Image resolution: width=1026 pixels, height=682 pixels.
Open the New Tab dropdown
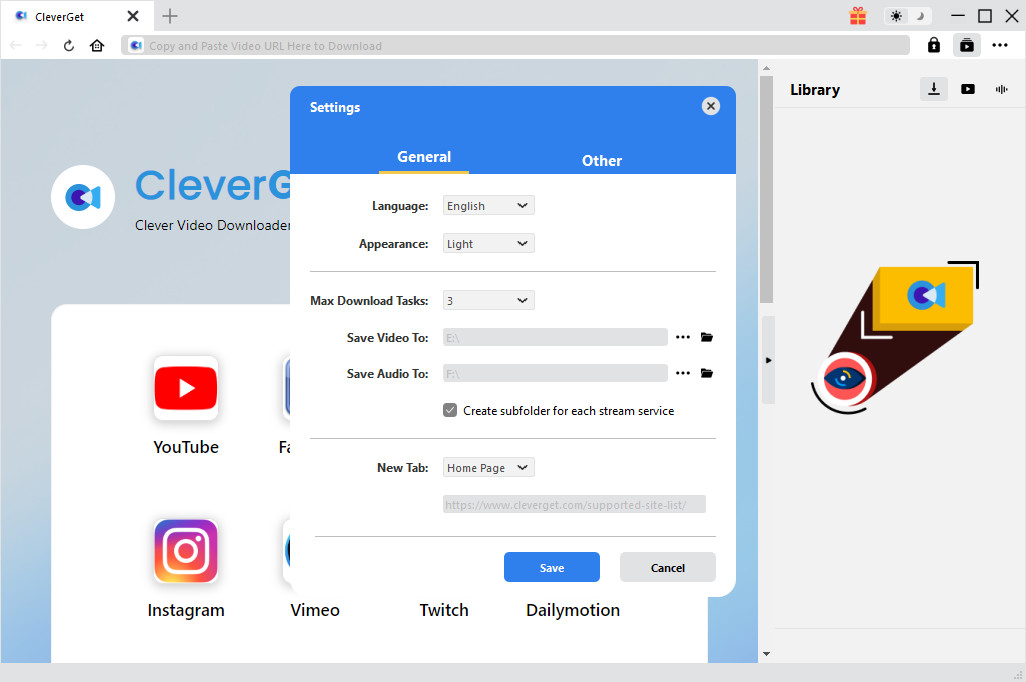coord(488,467)
